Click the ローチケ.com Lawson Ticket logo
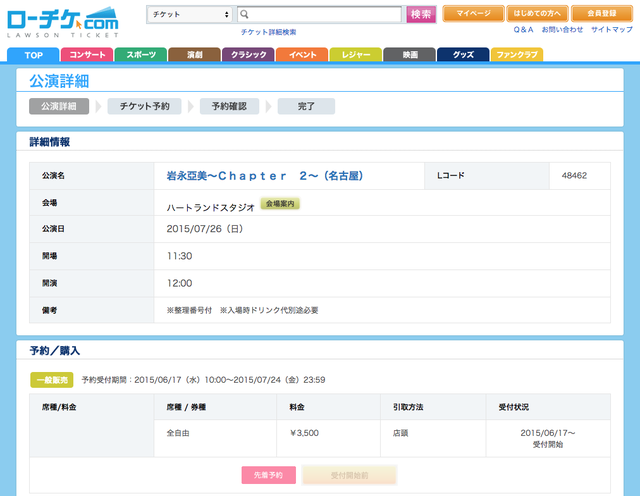The width and height of the screenshot is (640, 496). coord(63,22)
